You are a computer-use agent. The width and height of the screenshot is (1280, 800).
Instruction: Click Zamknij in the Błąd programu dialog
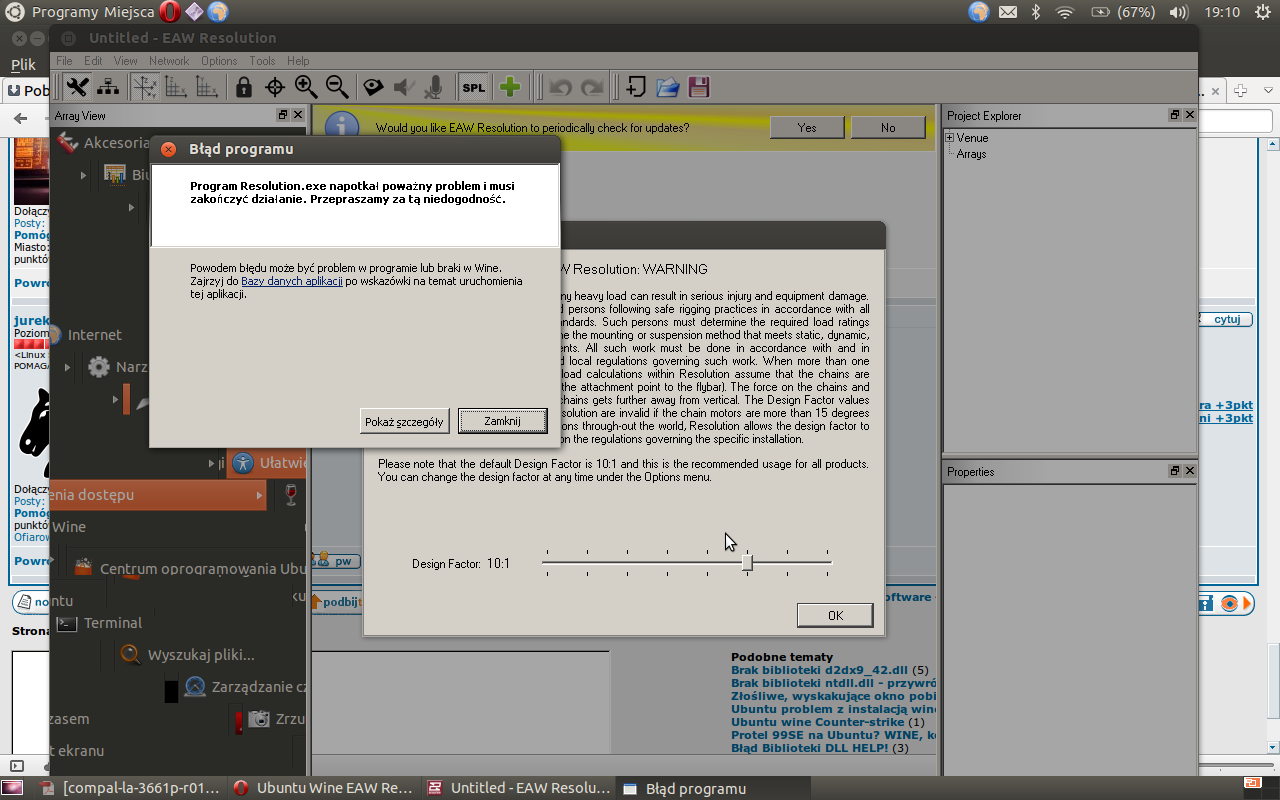tap(502, 421)
